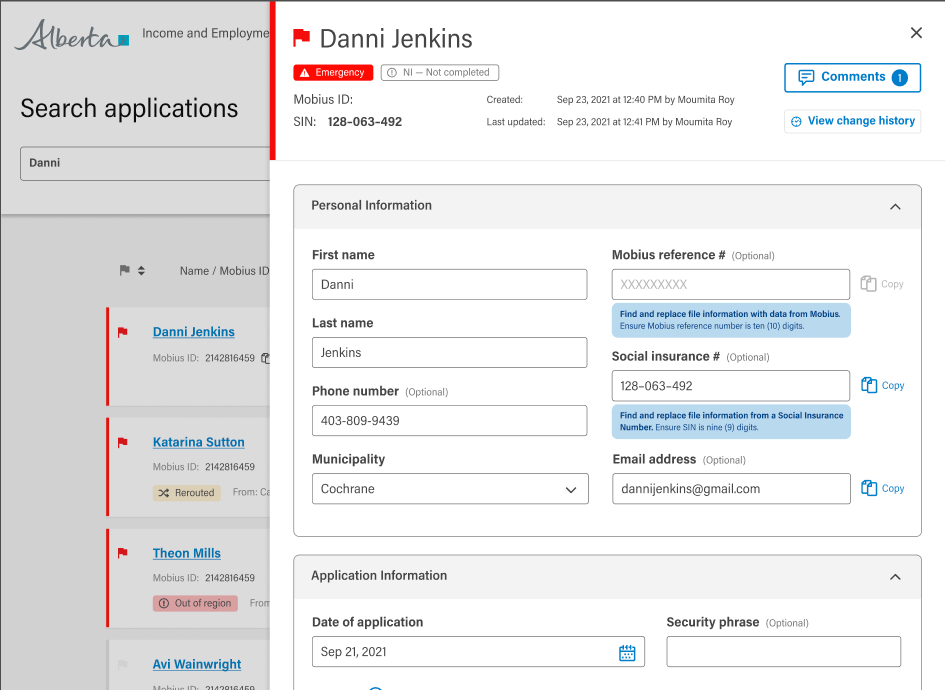
Task: Collapse the Application Information section
Action: (x=896, y=577)
